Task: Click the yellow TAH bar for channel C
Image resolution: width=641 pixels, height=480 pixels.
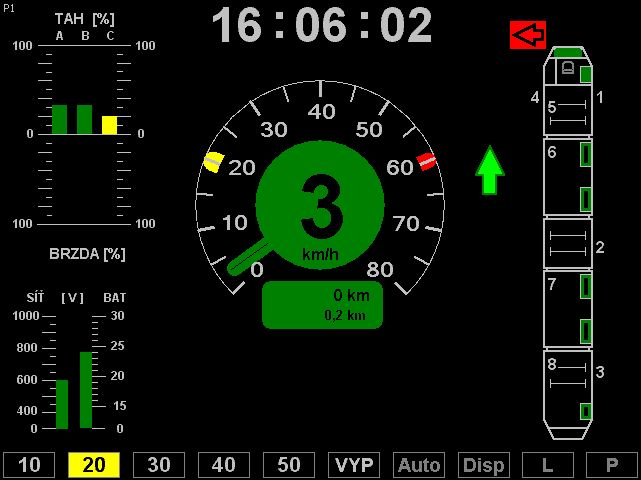Action: coord(110,125)
